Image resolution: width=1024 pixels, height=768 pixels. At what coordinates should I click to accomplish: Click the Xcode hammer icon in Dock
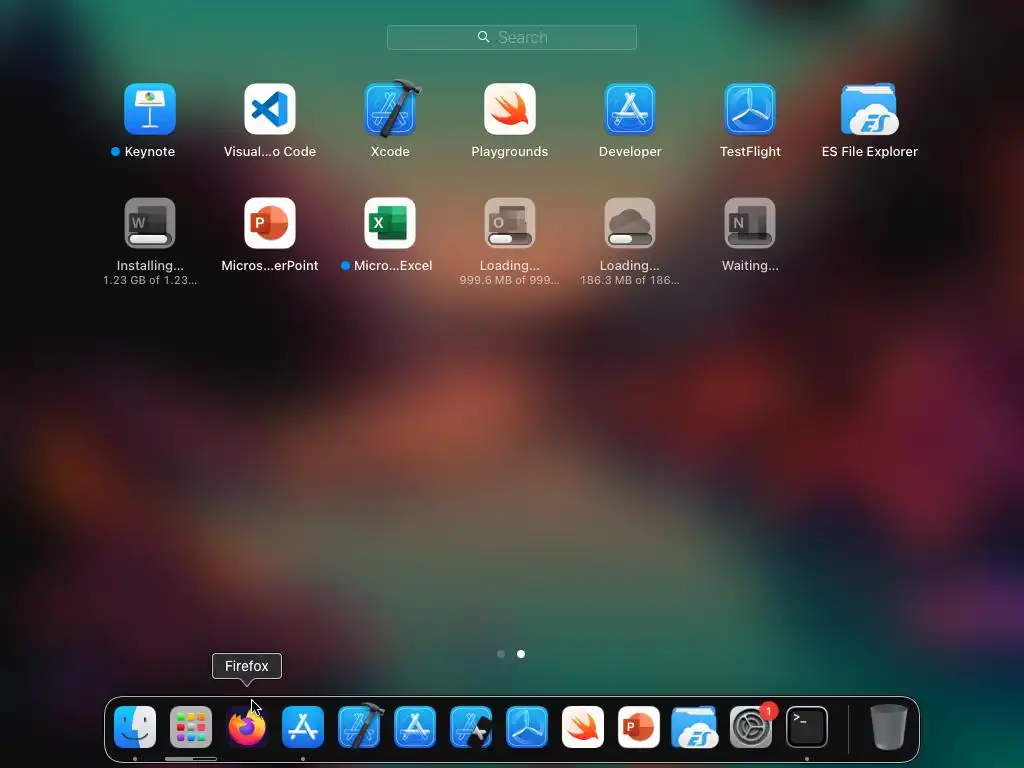click(359, 727)
